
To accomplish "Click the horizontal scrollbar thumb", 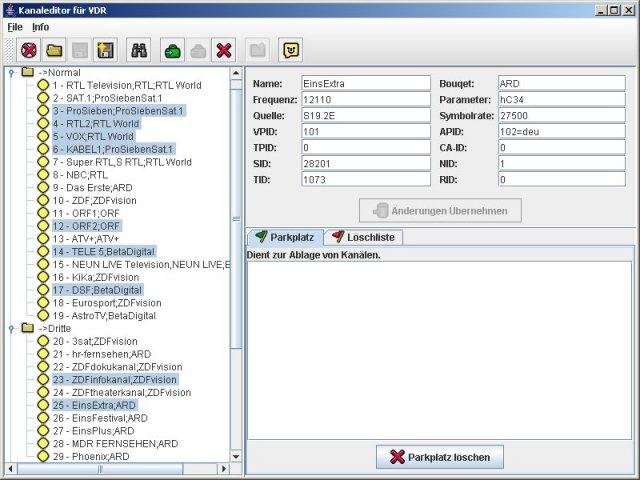I will 100,469.
